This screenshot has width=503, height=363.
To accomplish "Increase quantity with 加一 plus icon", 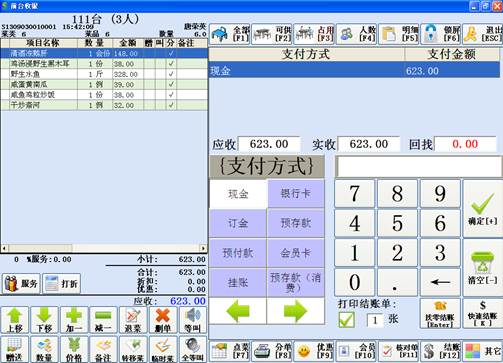I will click(x=74, y=320).
